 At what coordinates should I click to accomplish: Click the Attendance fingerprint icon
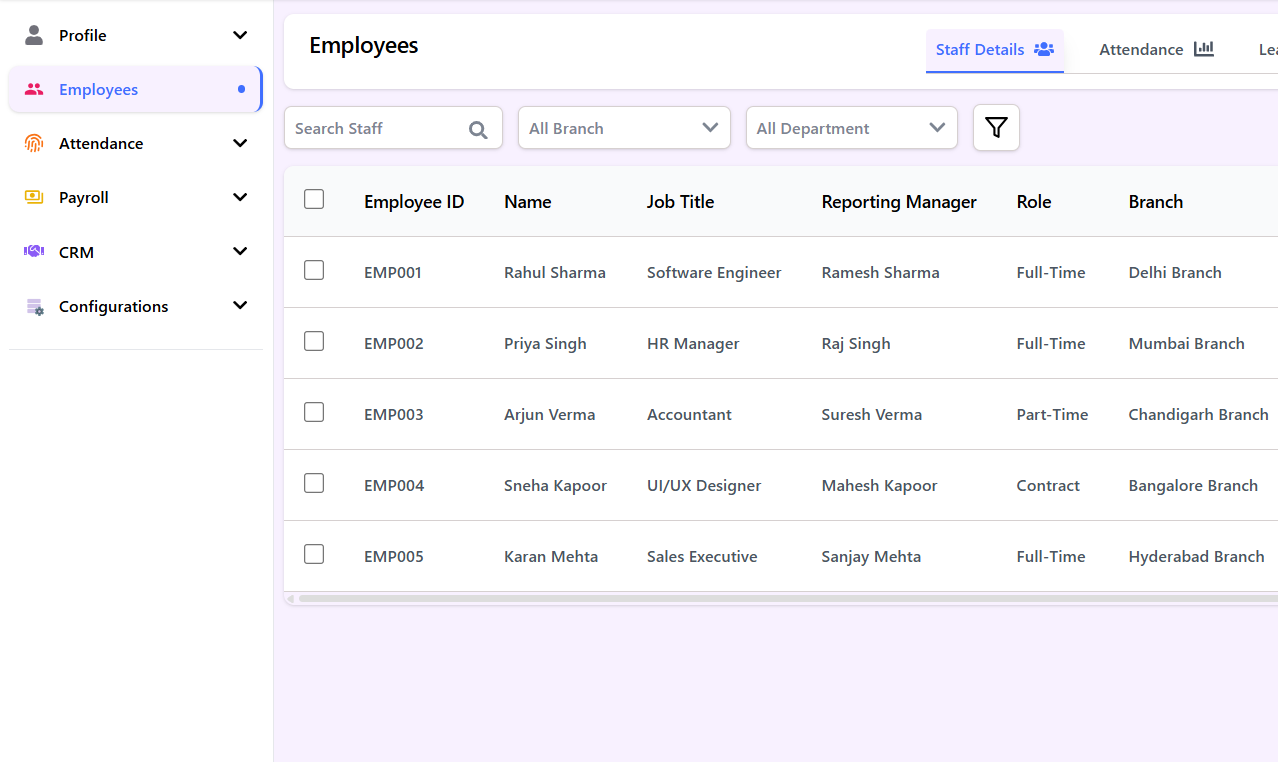click(x=33, y=143)
